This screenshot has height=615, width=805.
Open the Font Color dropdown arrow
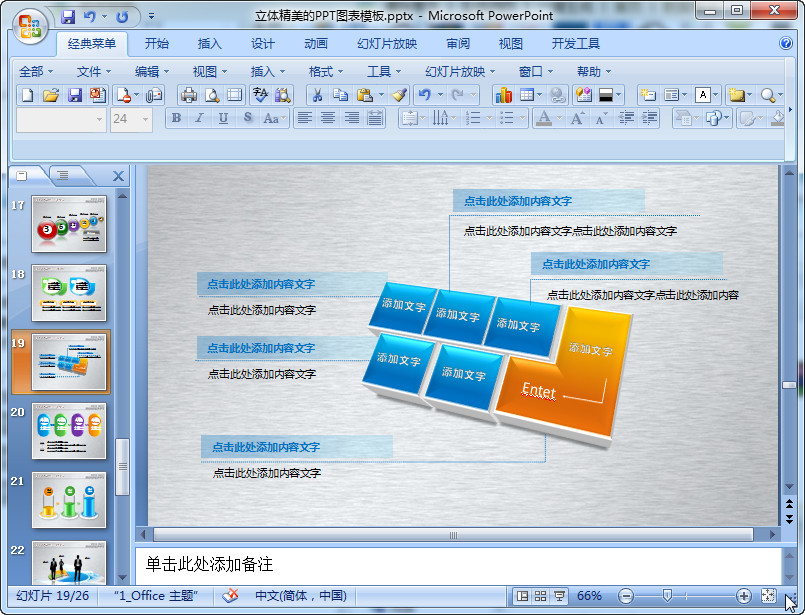point(559,119)
